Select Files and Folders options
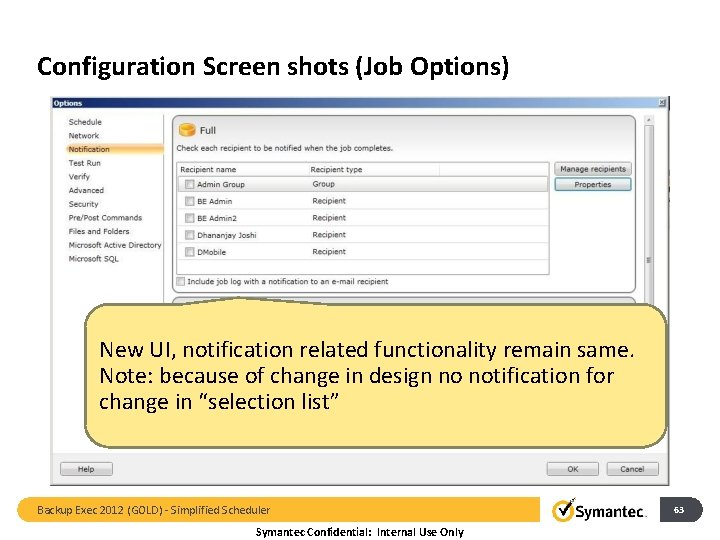Viewport: 720px width, 540px height. tap(99, 231)
